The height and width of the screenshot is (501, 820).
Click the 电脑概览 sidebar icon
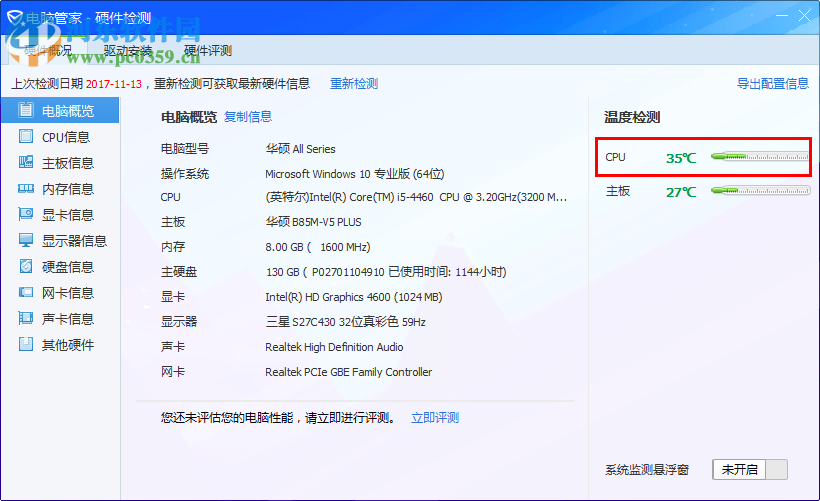26,110
